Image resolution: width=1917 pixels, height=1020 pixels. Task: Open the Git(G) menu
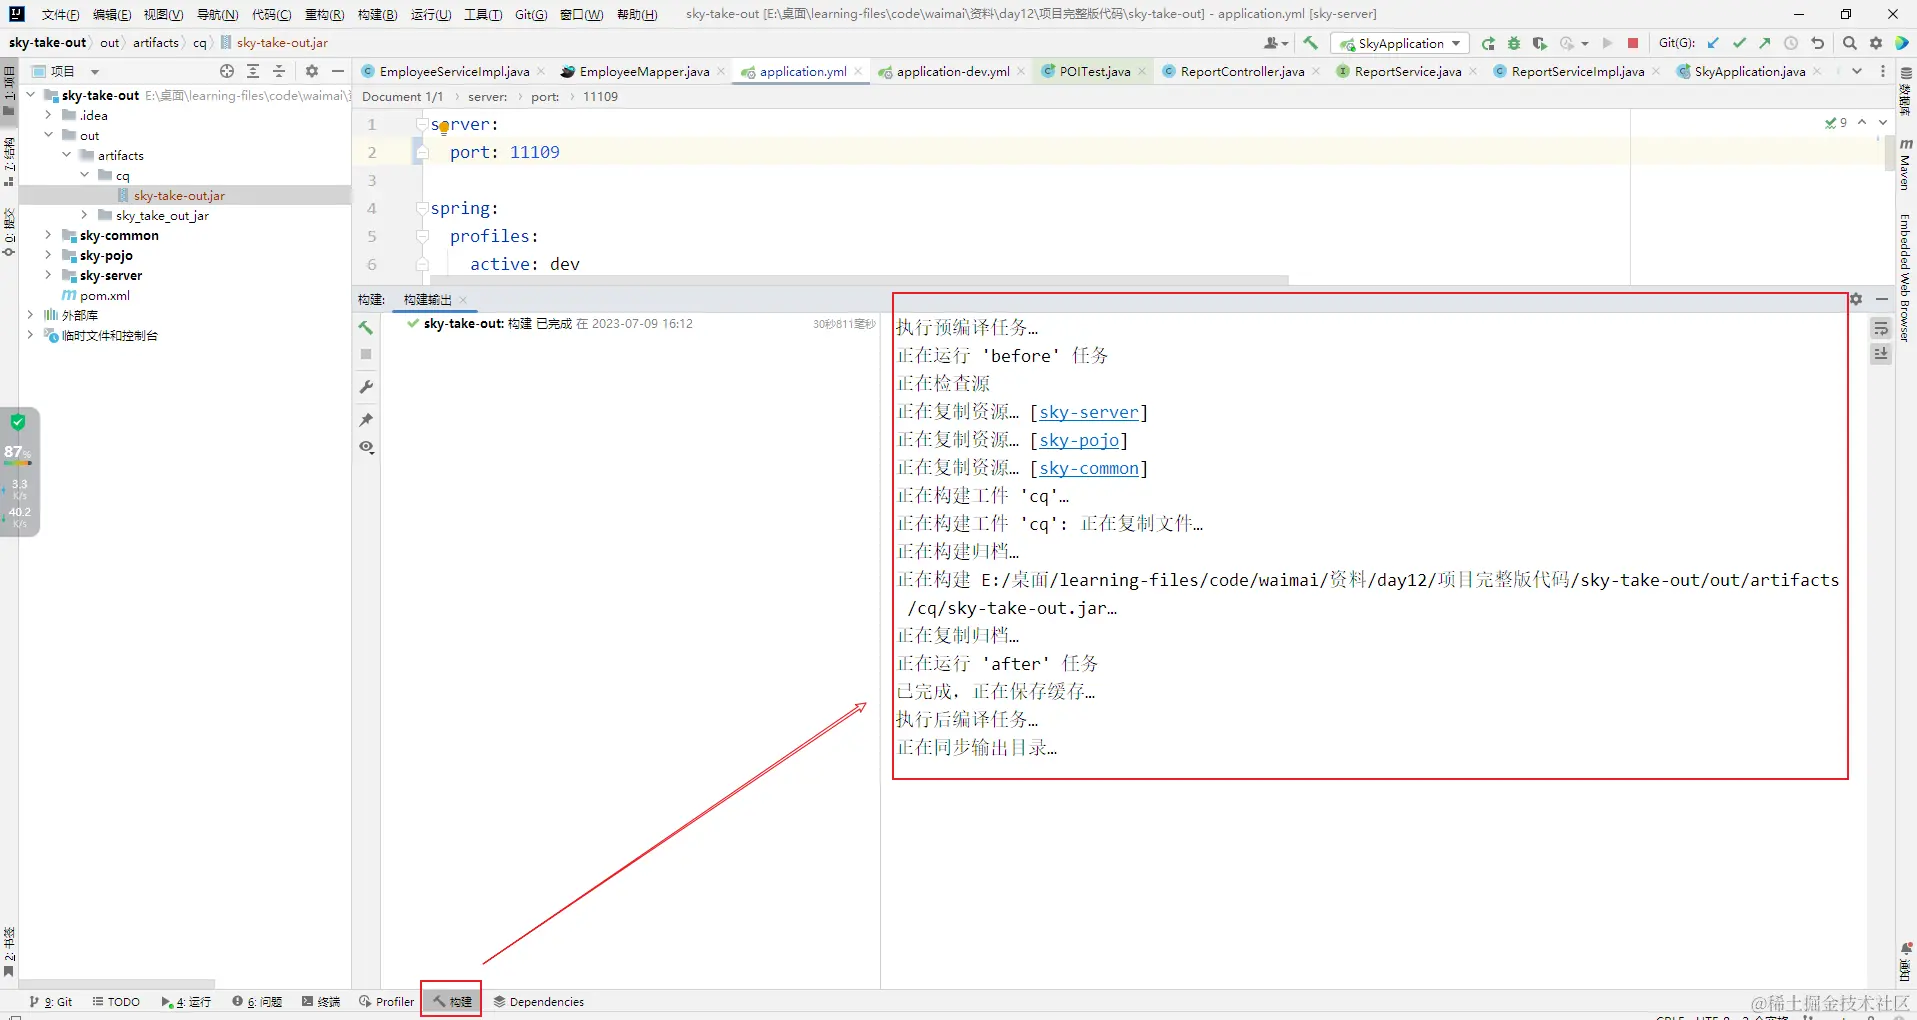tap(531, 14)
